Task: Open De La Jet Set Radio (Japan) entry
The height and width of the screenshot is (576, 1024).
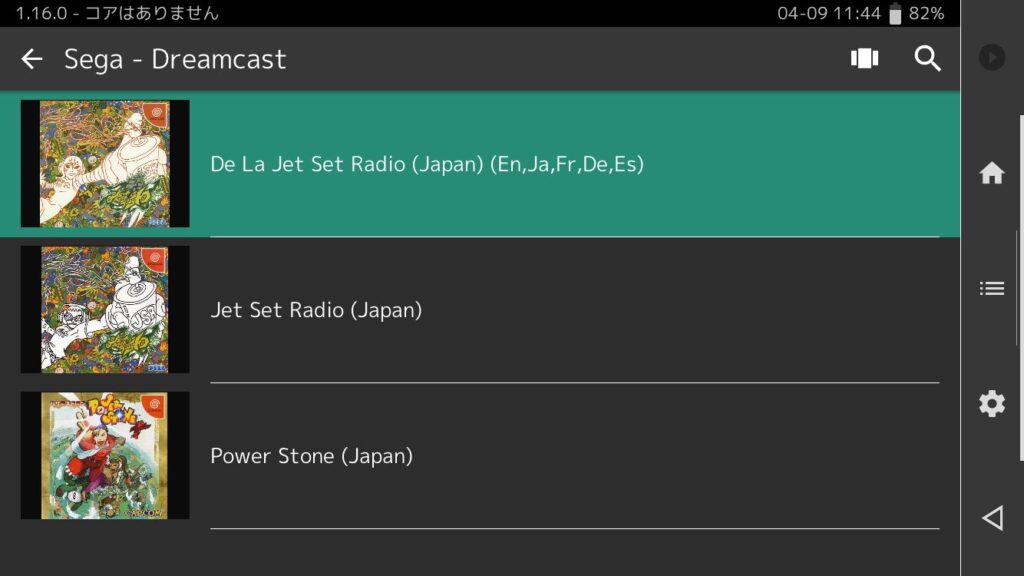Action: (x=480, y=164)
